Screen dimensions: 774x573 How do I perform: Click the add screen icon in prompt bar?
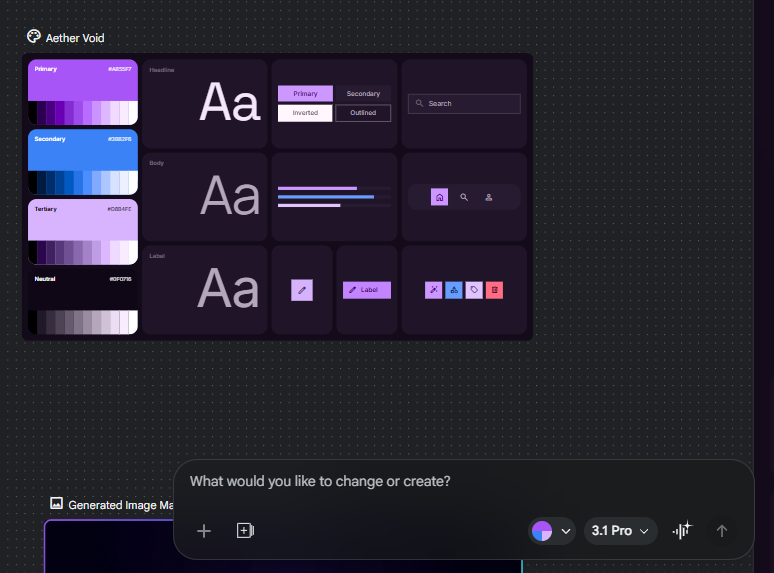[245, 531]
